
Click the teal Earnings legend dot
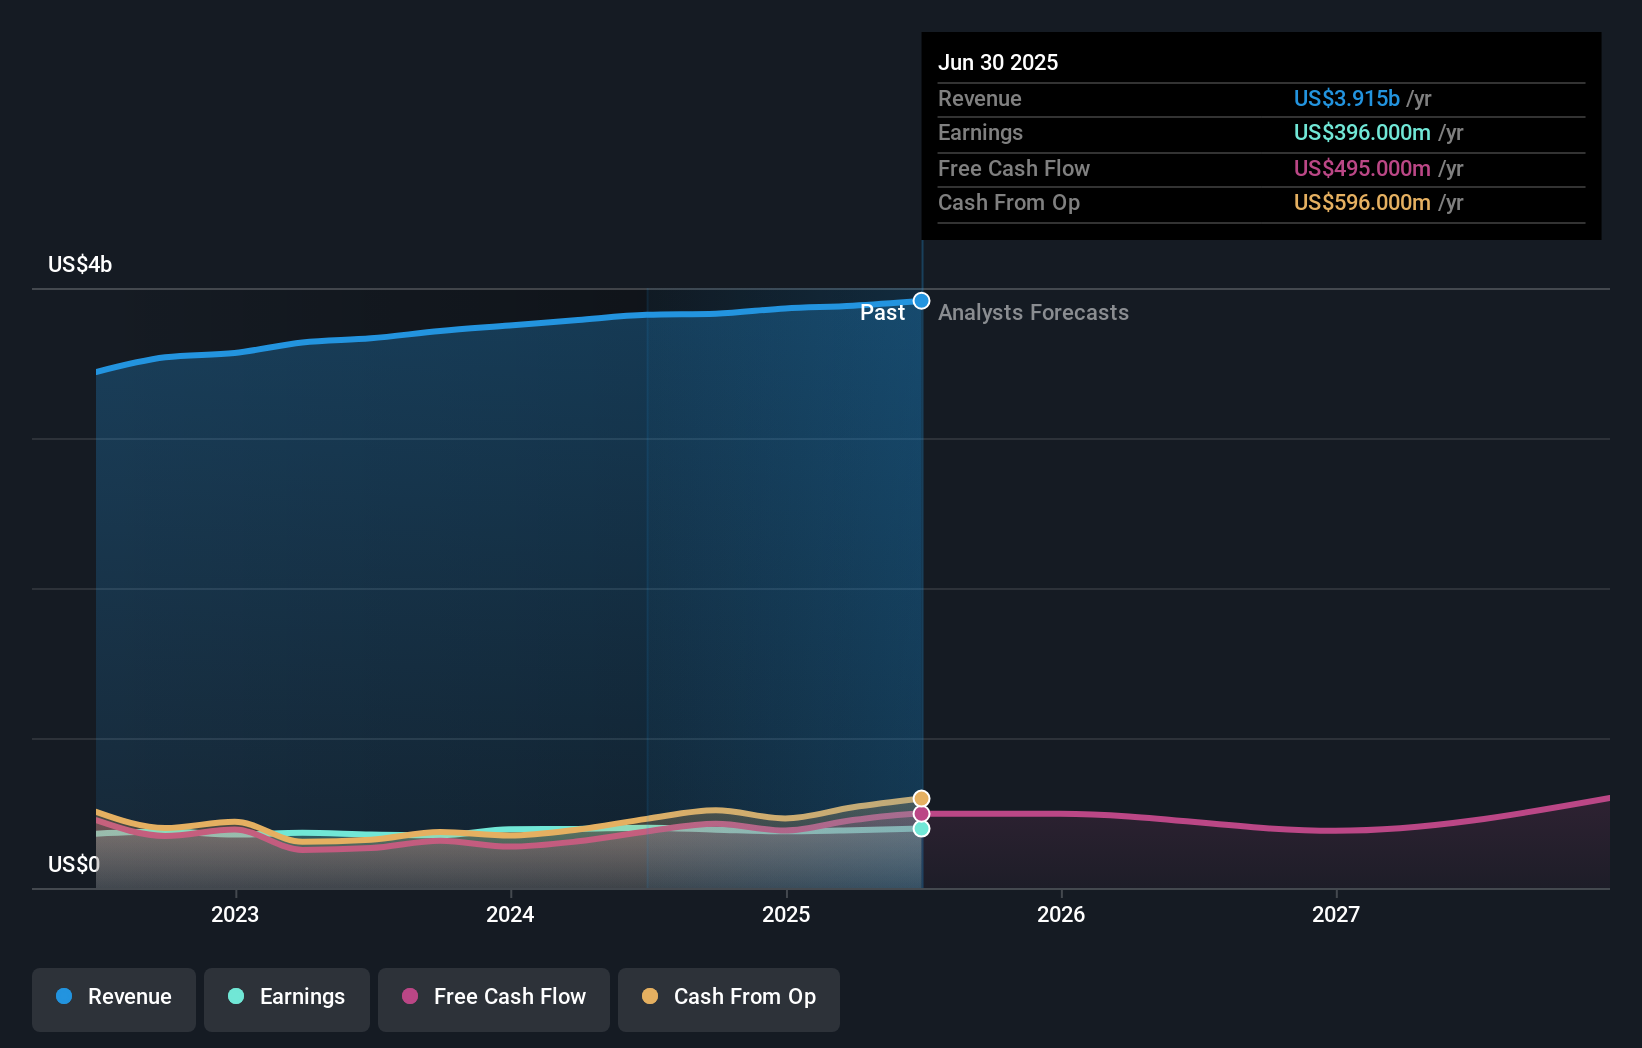tap(236, 996)
